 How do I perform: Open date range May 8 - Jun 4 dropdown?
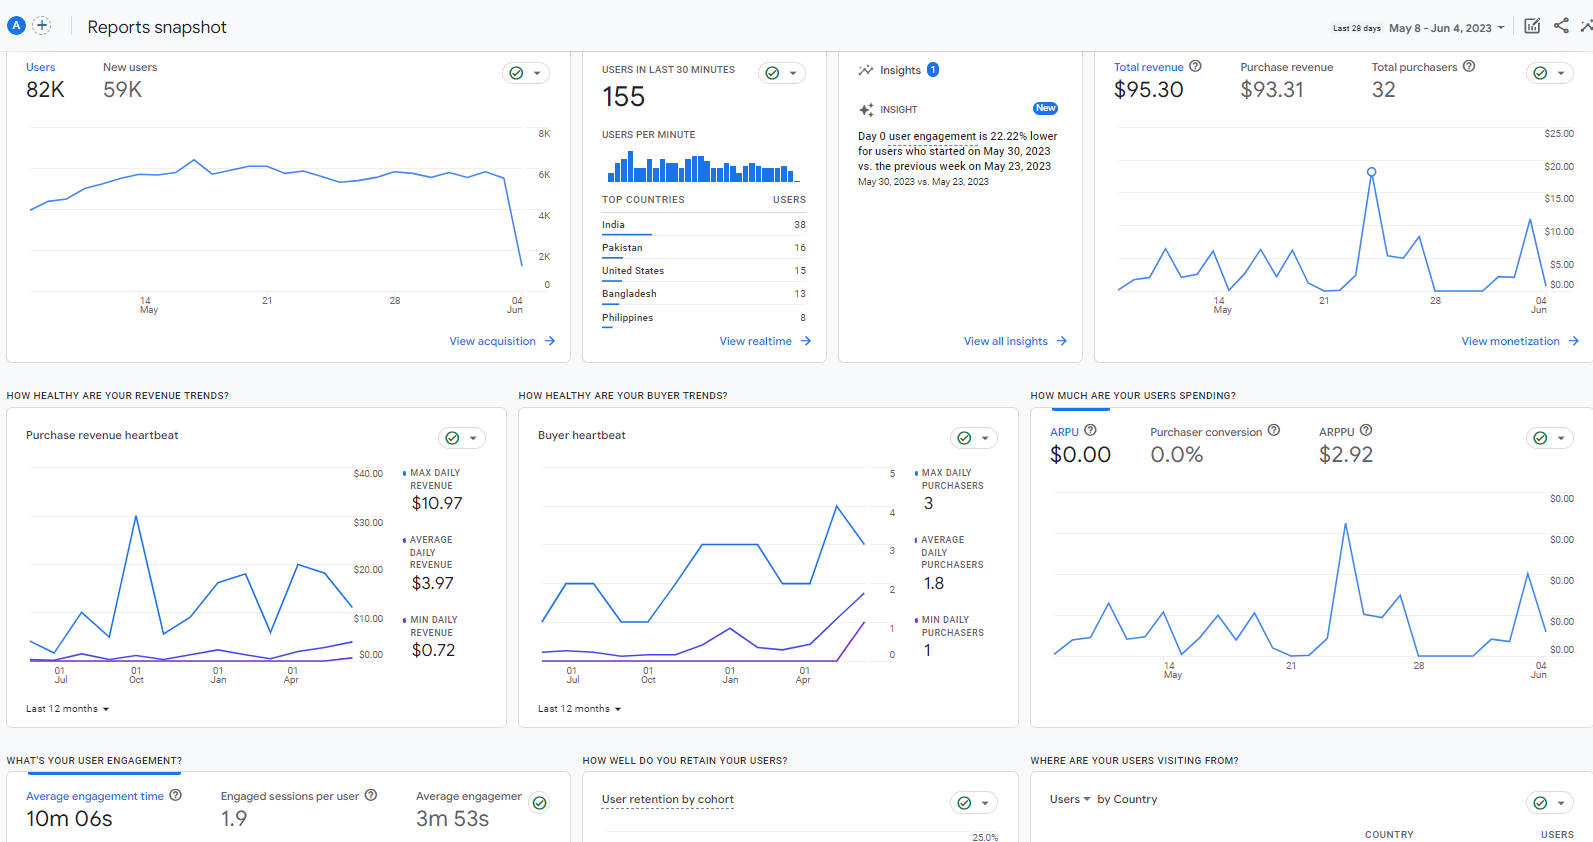point(1446,28)
